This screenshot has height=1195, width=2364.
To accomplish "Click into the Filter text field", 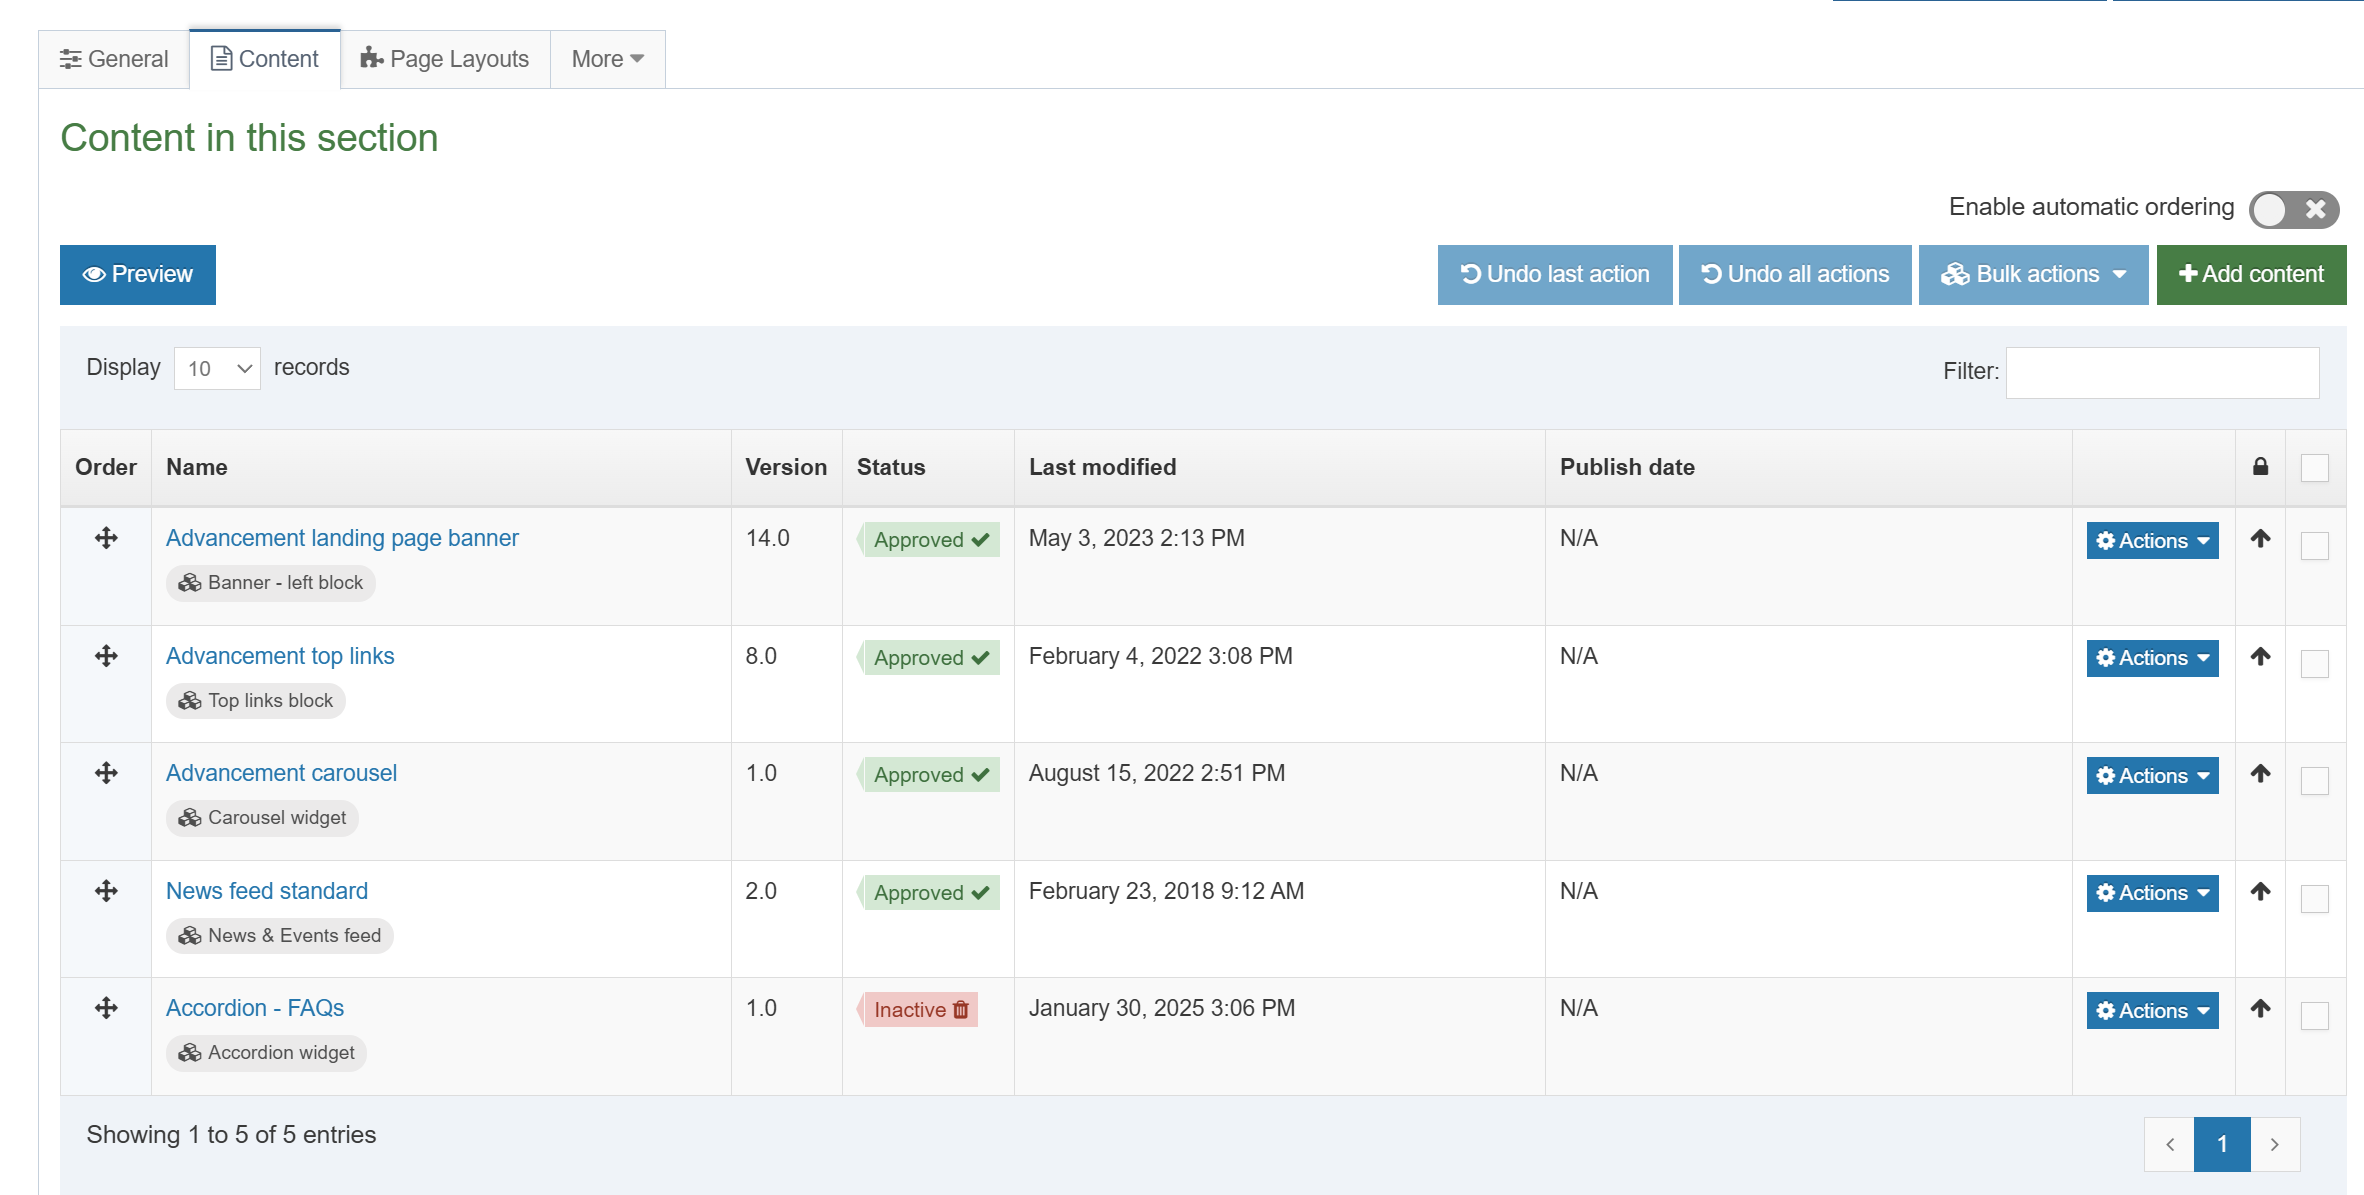I will coord(2162,372).
